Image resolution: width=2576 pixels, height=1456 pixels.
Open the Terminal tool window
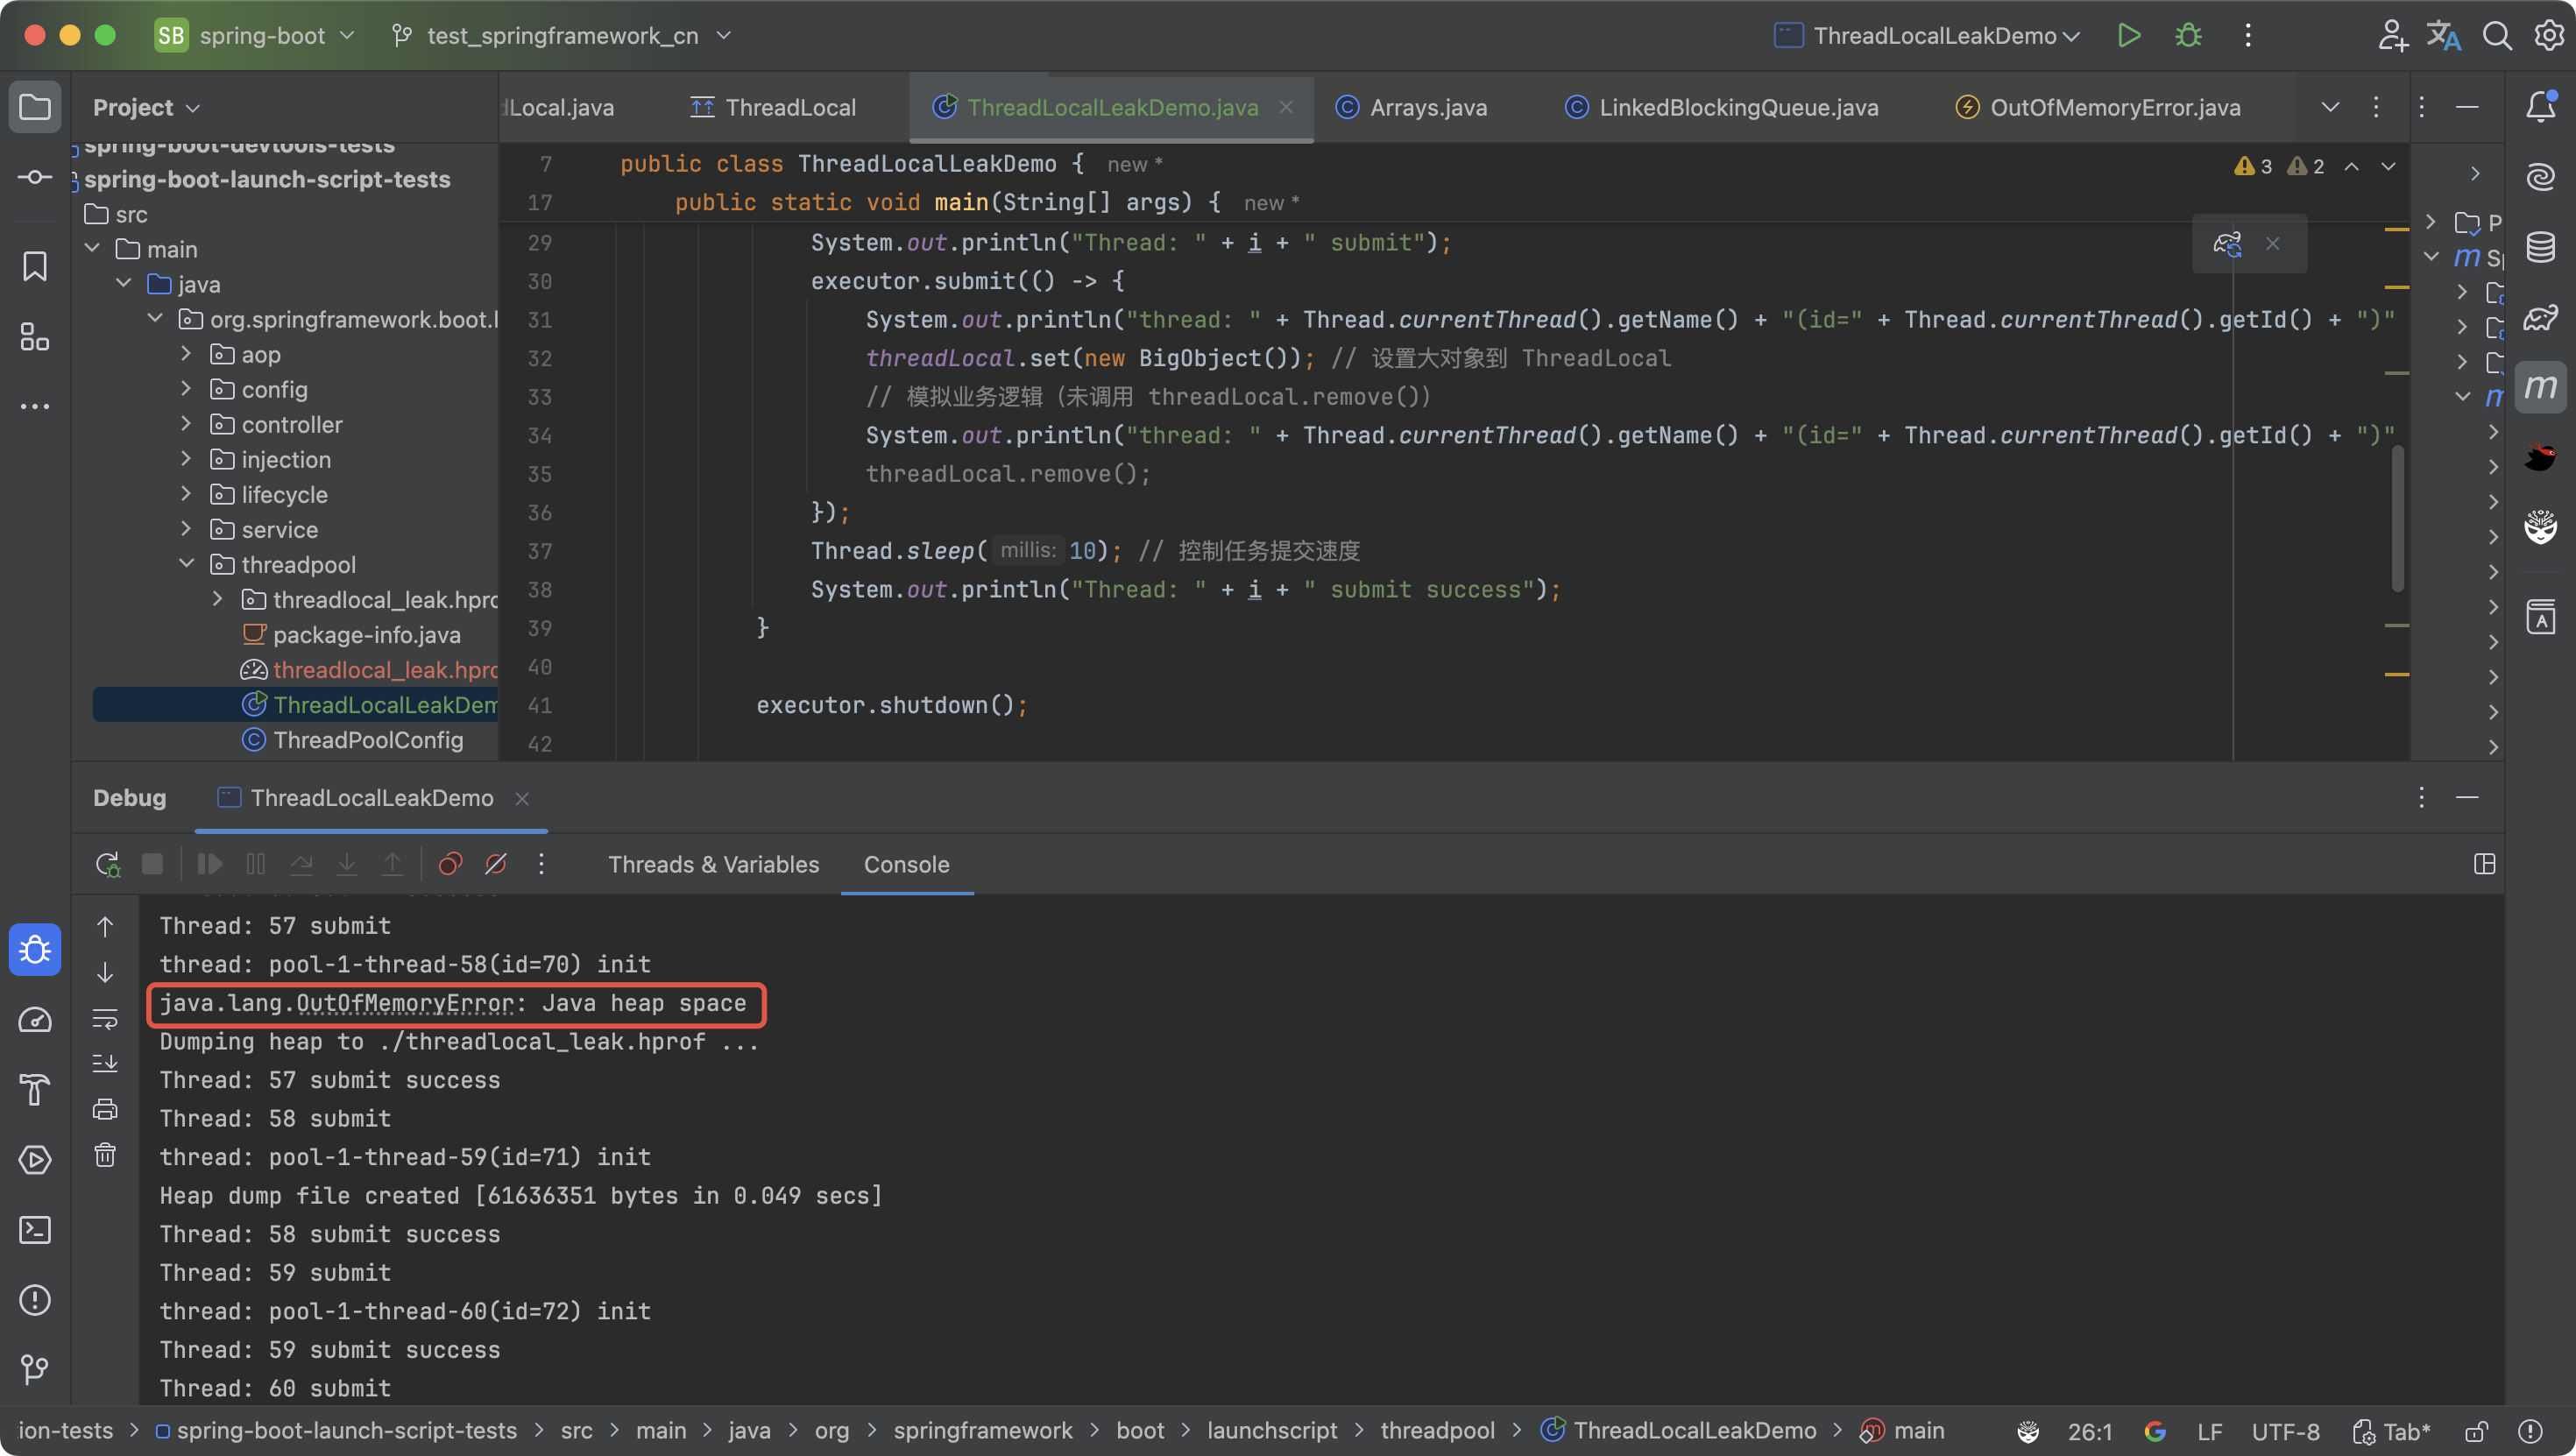click(x=35, y=1230)
